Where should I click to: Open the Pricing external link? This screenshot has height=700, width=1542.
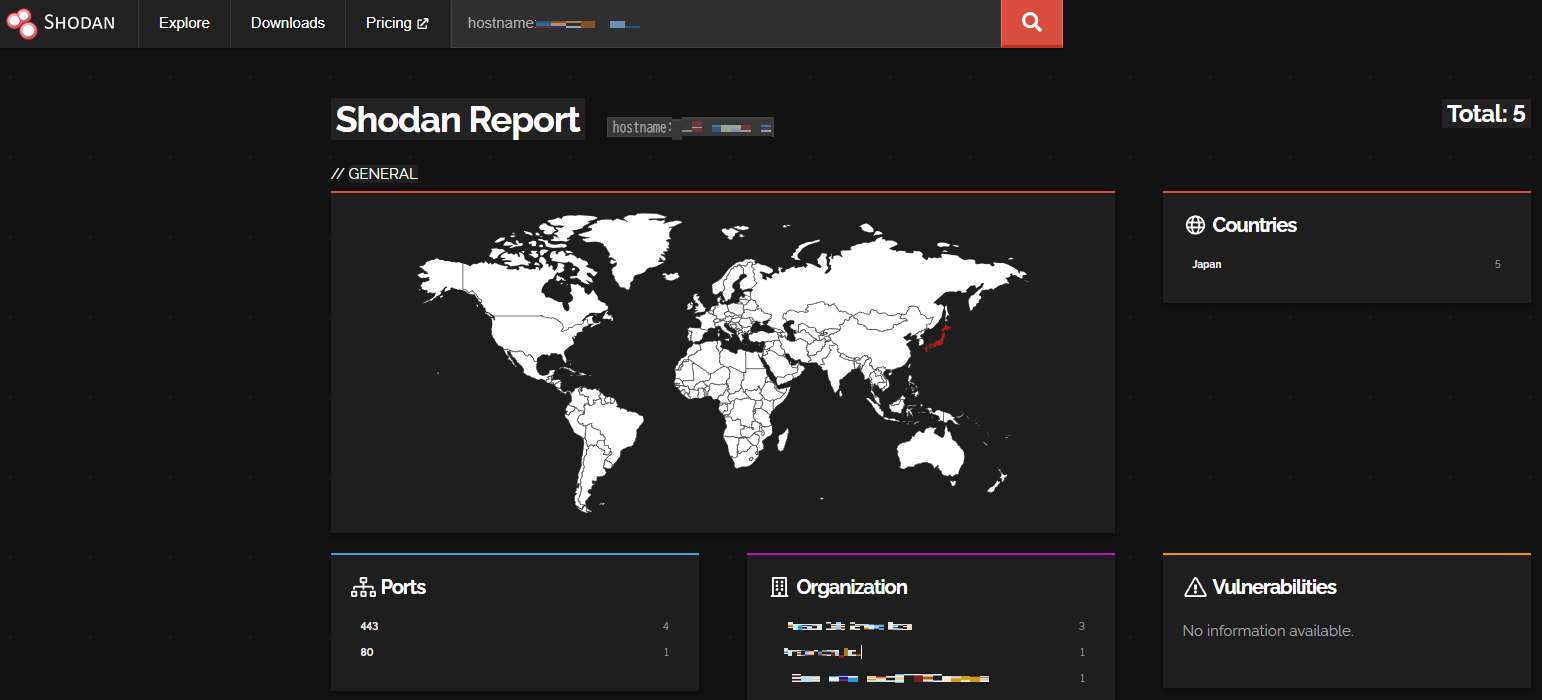click(397, 23)
